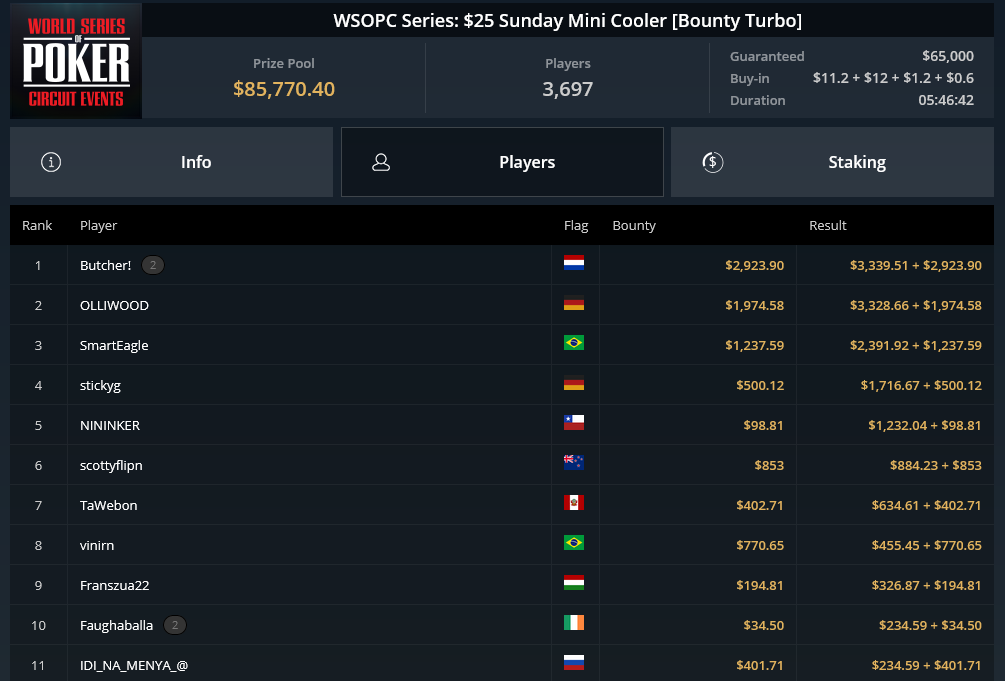Sort by the Rank column header

37,225
